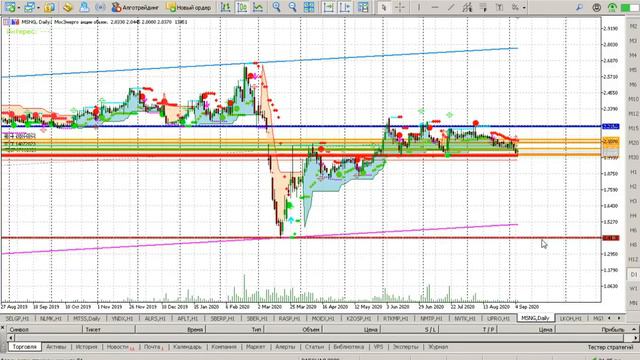Click the Новый ордер button

(189, 7)
